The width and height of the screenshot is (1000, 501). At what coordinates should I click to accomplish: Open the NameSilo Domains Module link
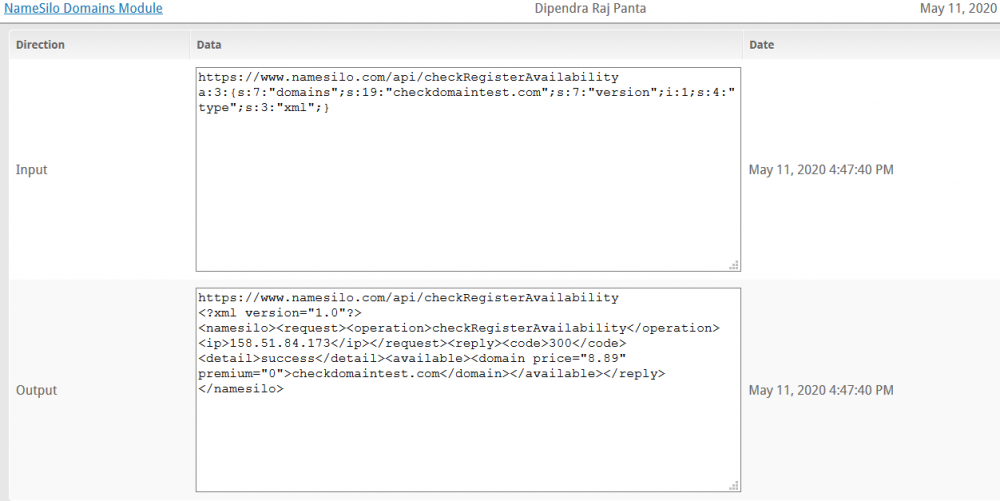(84, 9)
